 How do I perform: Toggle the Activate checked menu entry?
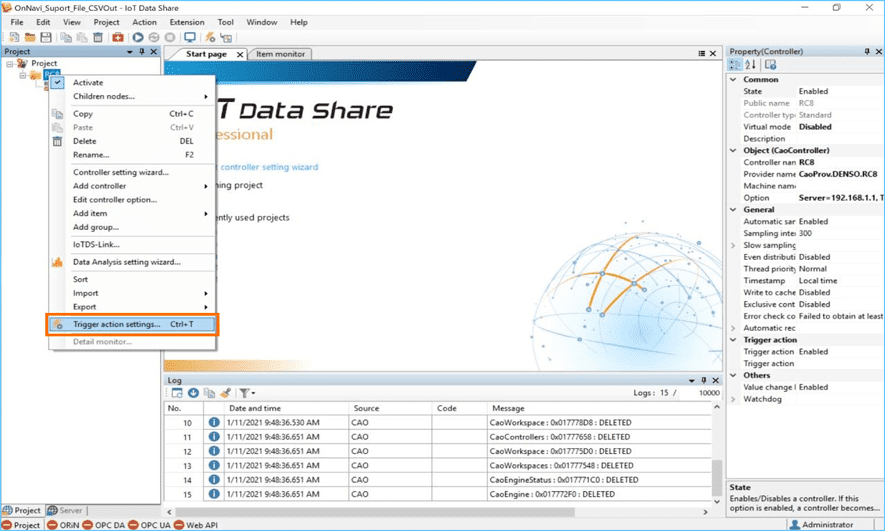coord(133,82)
